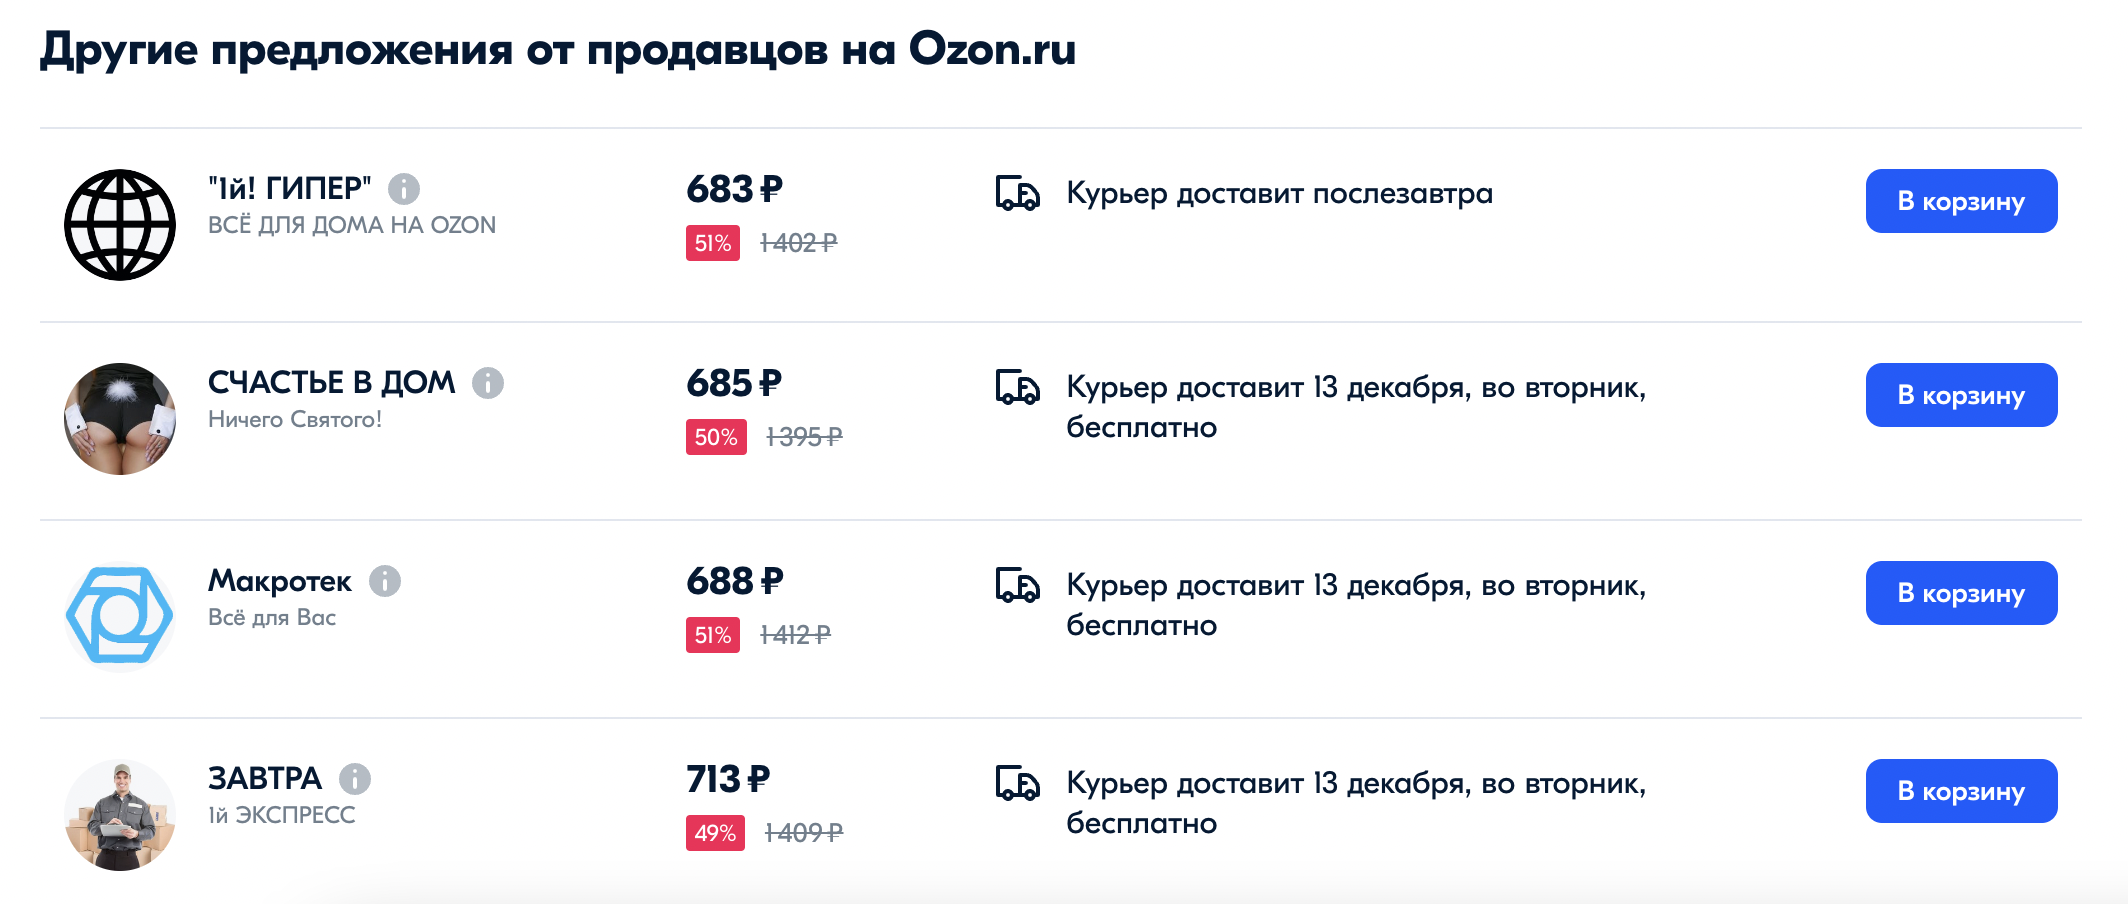Click В корзину for Макротек offer

[1961, 593]
